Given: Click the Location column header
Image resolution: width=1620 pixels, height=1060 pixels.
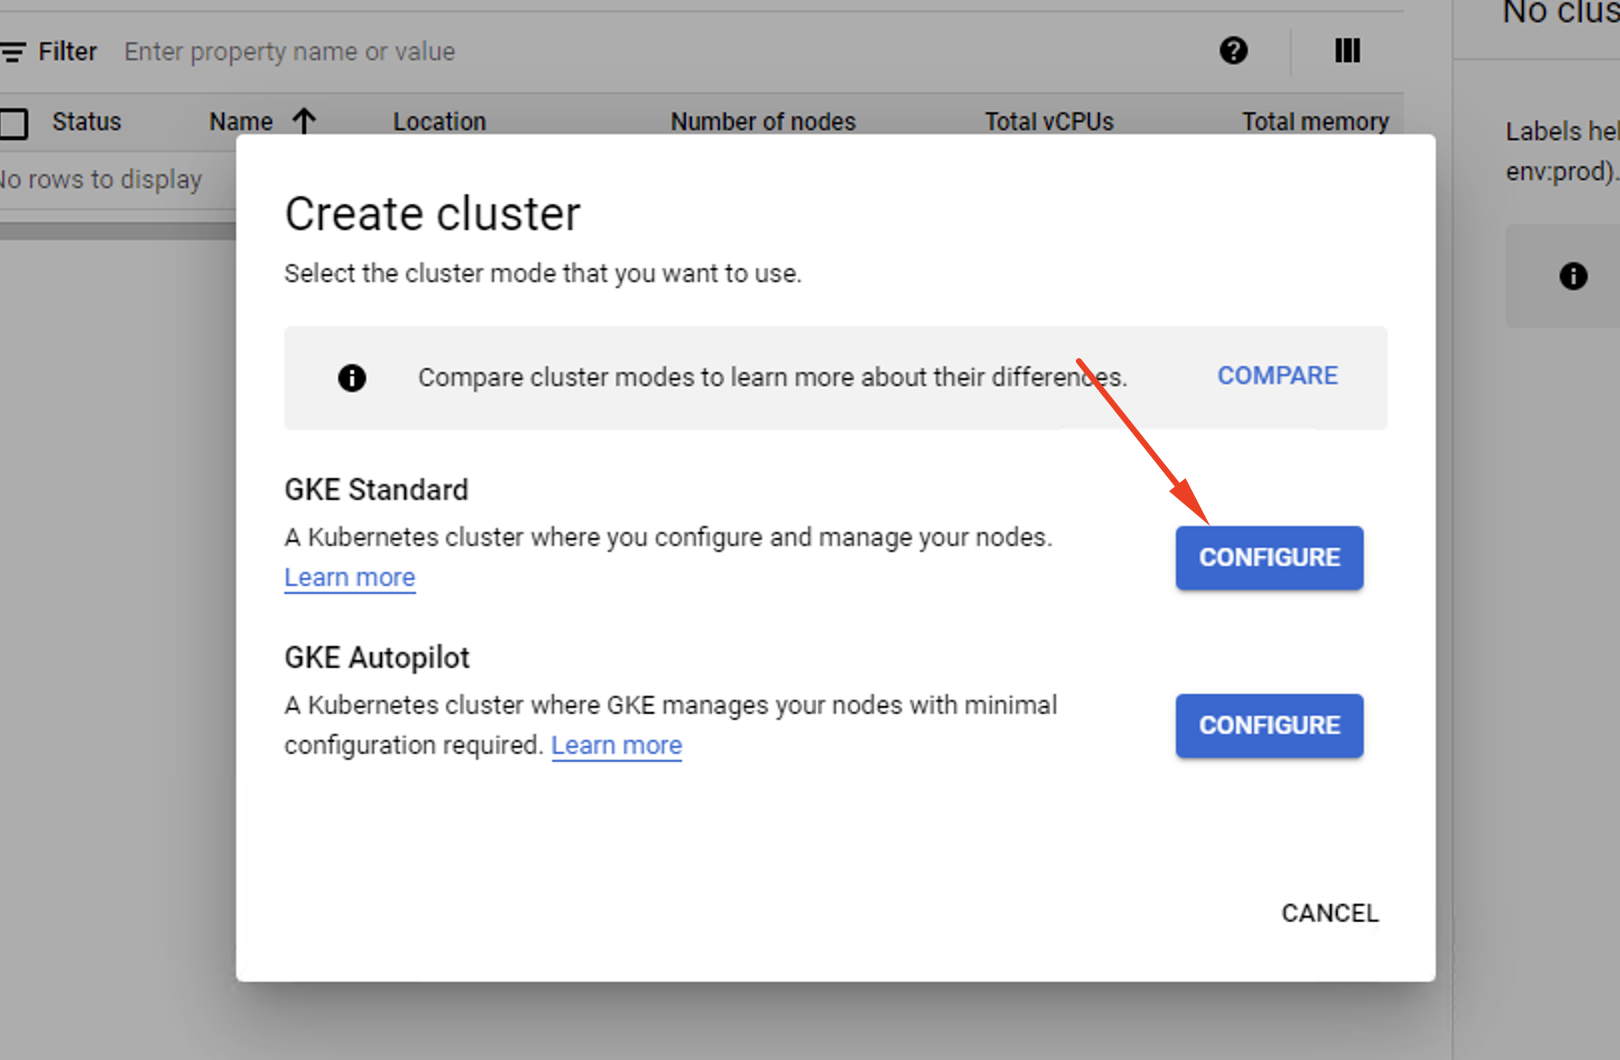Looking at the screenshot, I should (x=439, y=122).
